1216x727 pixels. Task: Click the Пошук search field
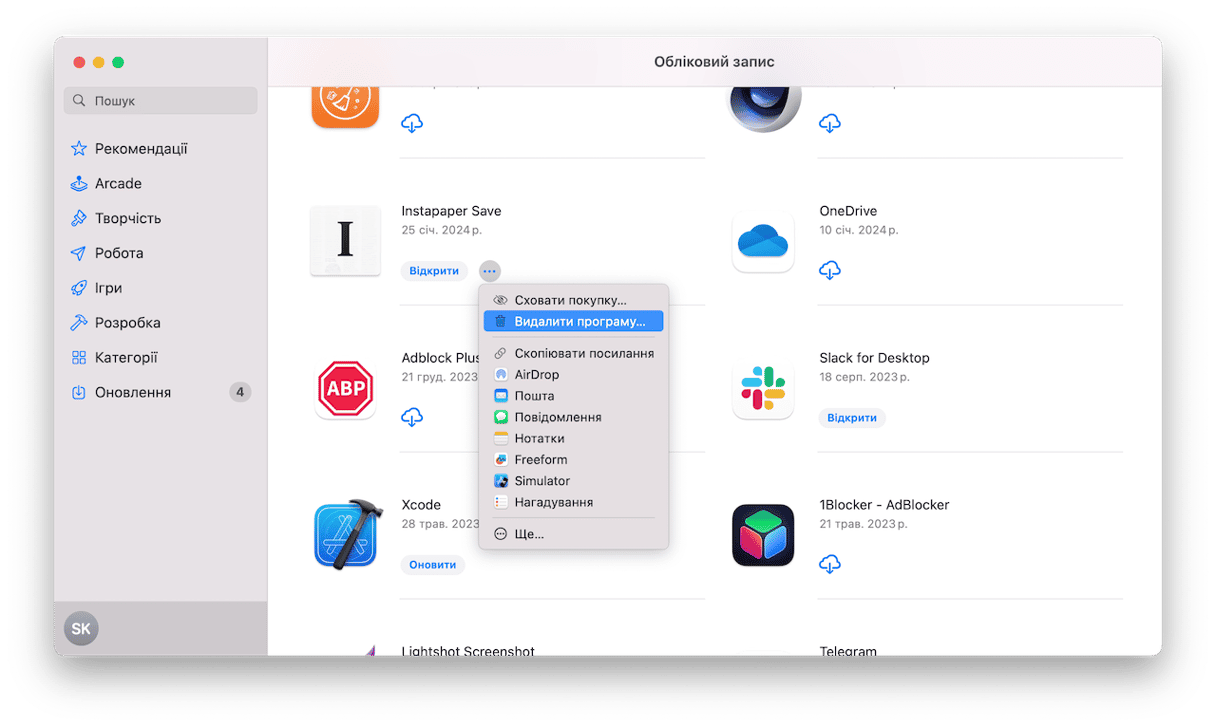click(160, 101)
